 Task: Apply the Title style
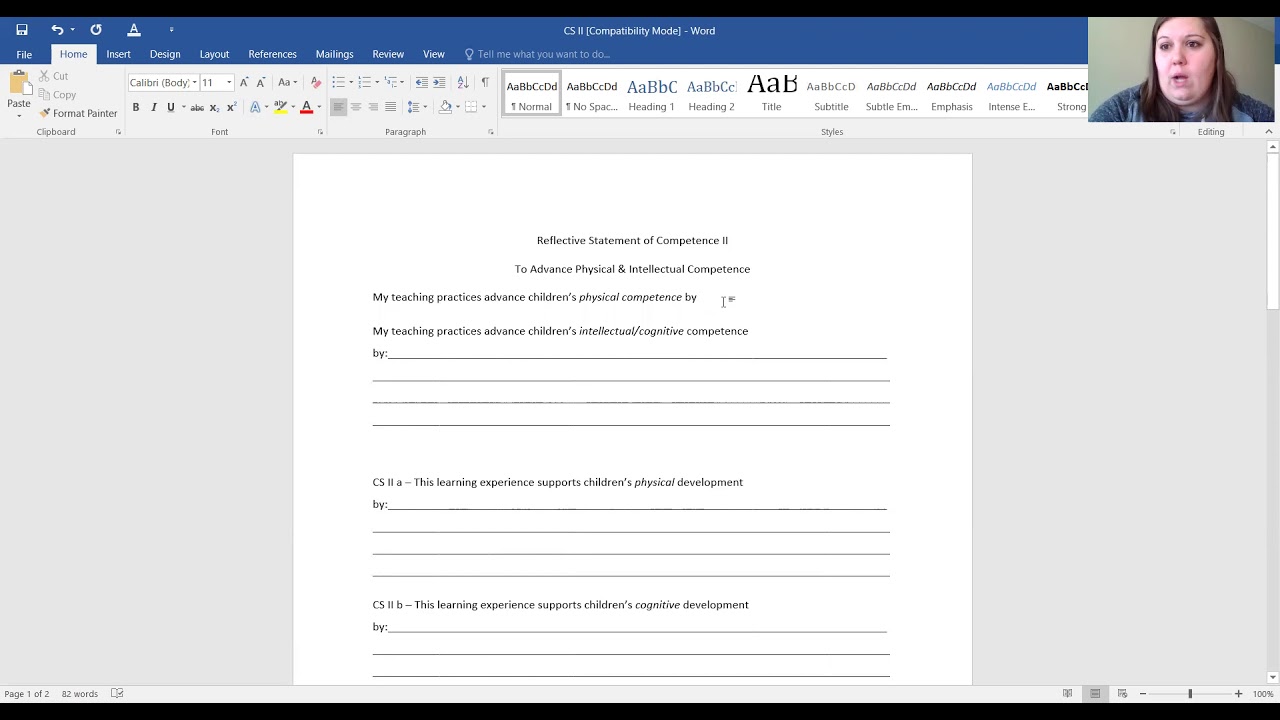click(x=771, y=94)
